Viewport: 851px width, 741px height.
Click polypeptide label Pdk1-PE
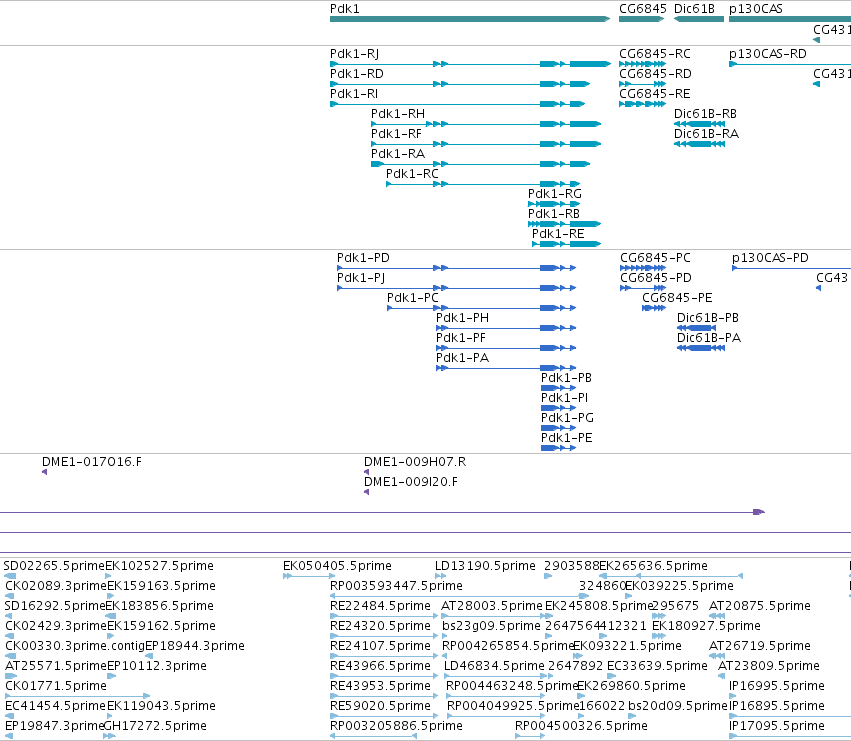pos(567,439)
